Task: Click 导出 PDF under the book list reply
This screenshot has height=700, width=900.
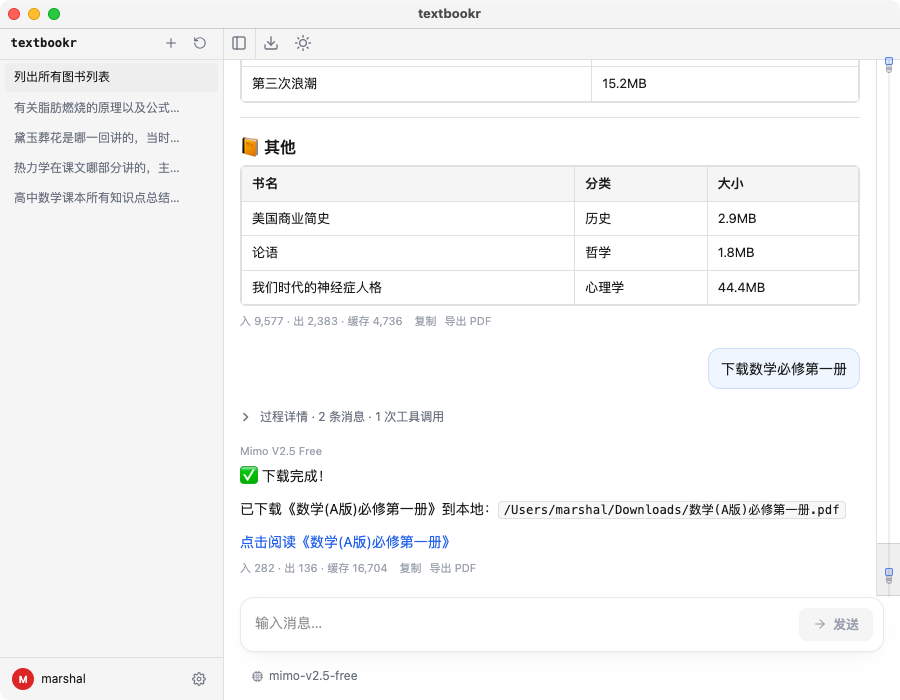Action: pos(468,321)
